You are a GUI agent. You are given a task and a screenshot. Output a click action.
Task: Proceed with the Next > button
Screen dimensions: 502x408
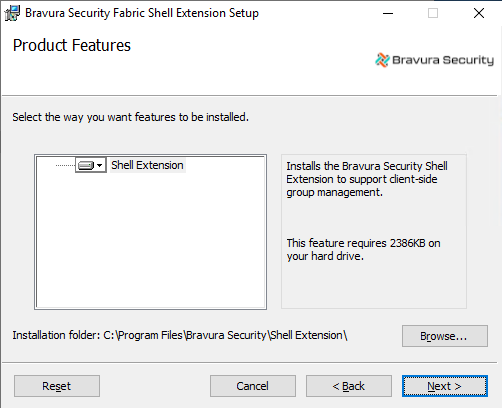coord(445,386)
